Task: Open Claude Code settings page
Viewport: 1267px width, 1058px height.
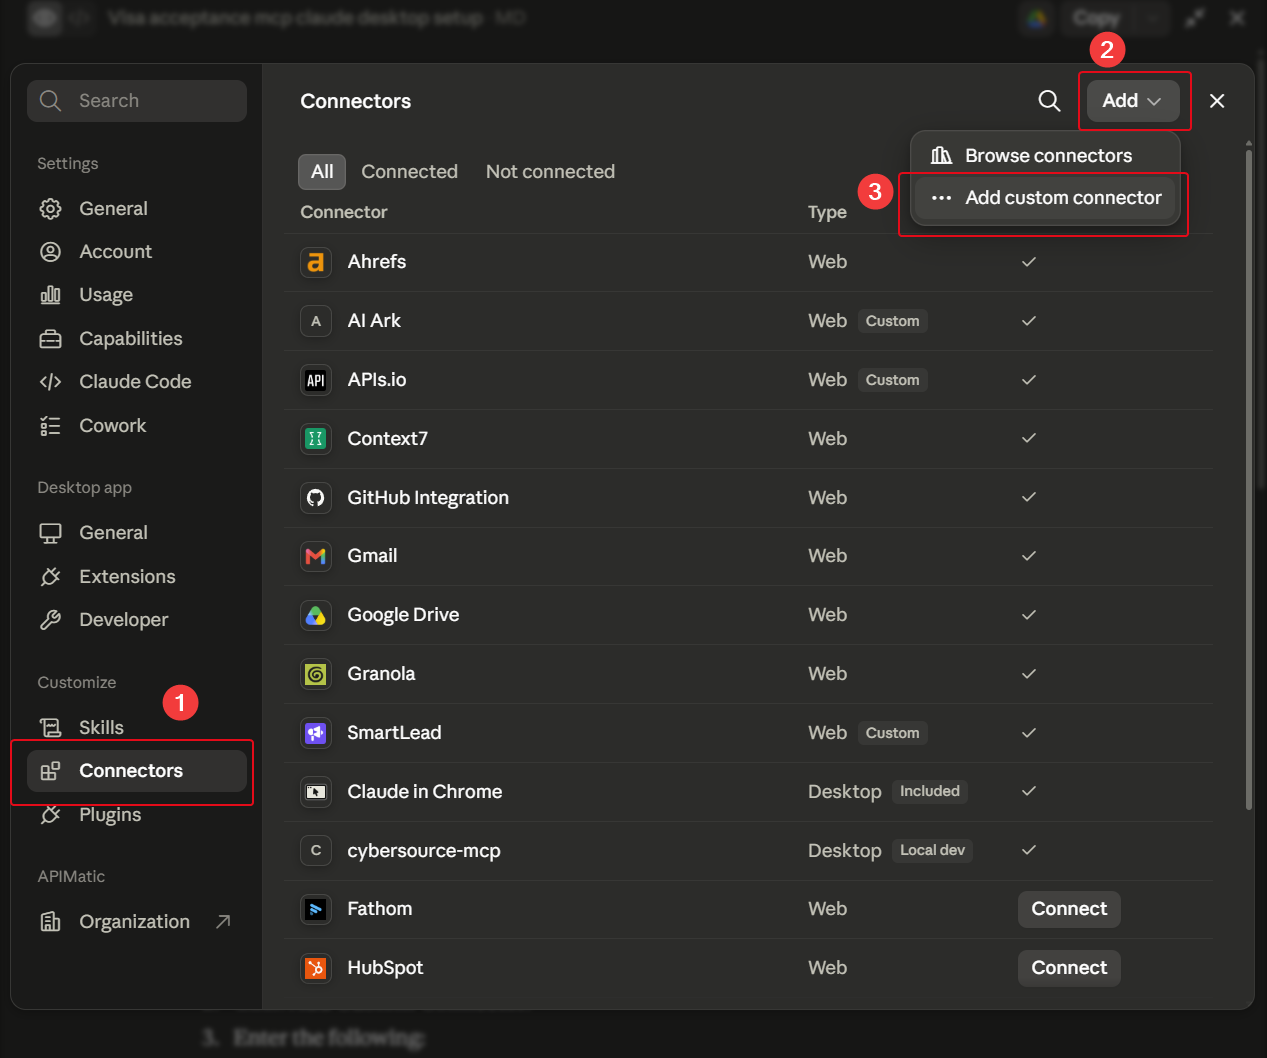Action: click(137, 382)
